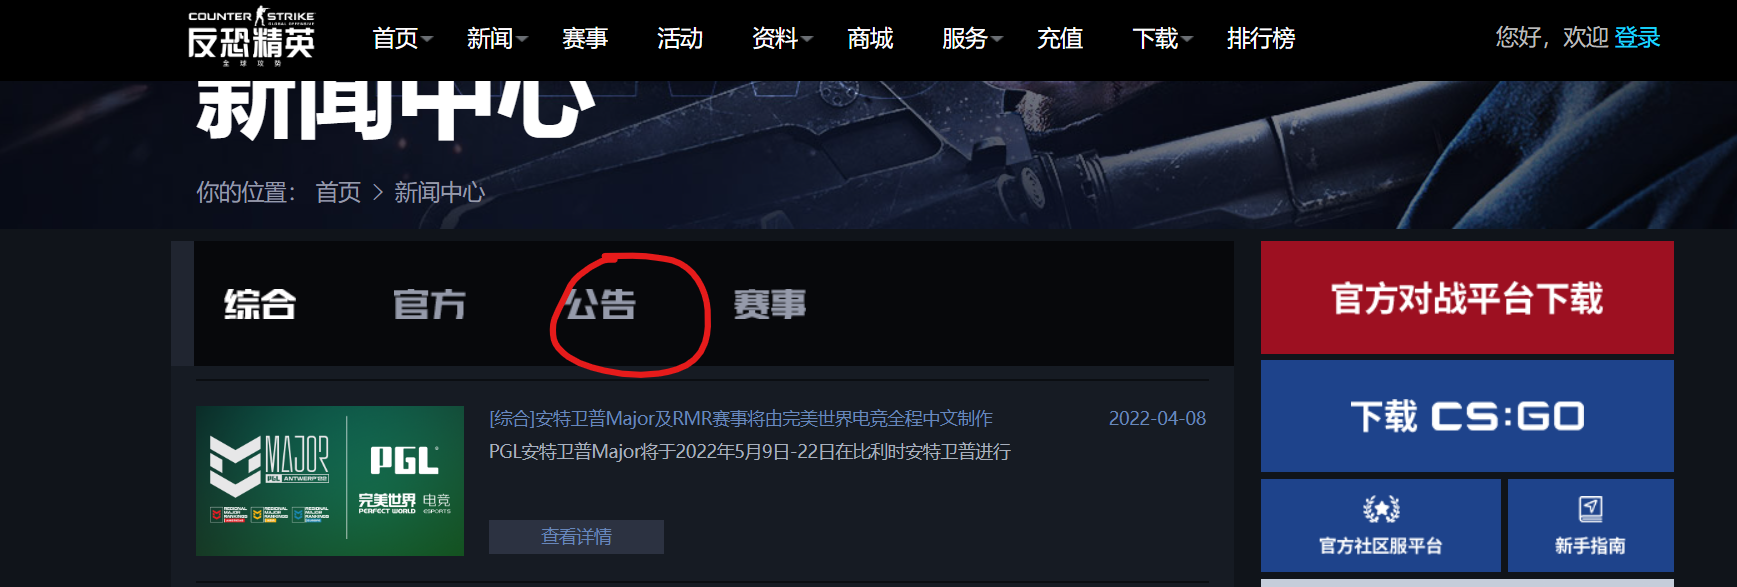
Task: Expand the 服务 navigation dropdown
Action: click(x=972, y=38)
